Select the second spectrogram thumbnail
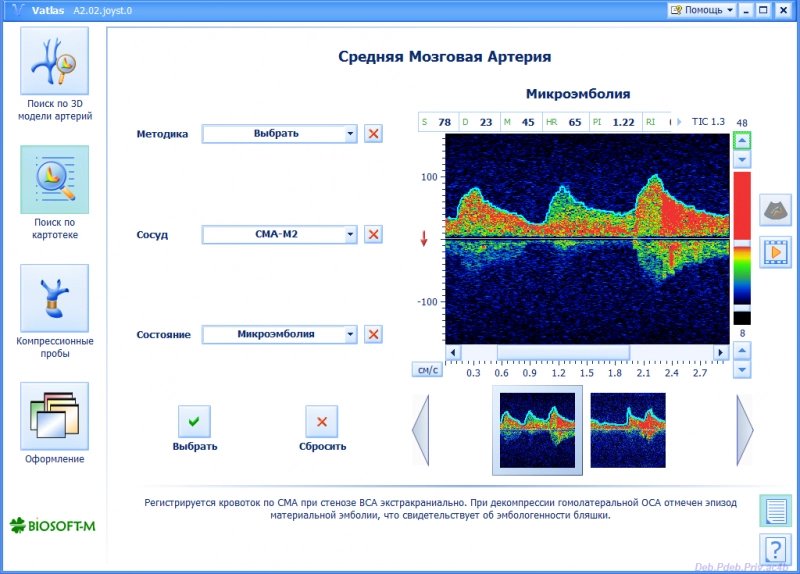The height and width of the screenshot is (574, 800). [627, 430]
